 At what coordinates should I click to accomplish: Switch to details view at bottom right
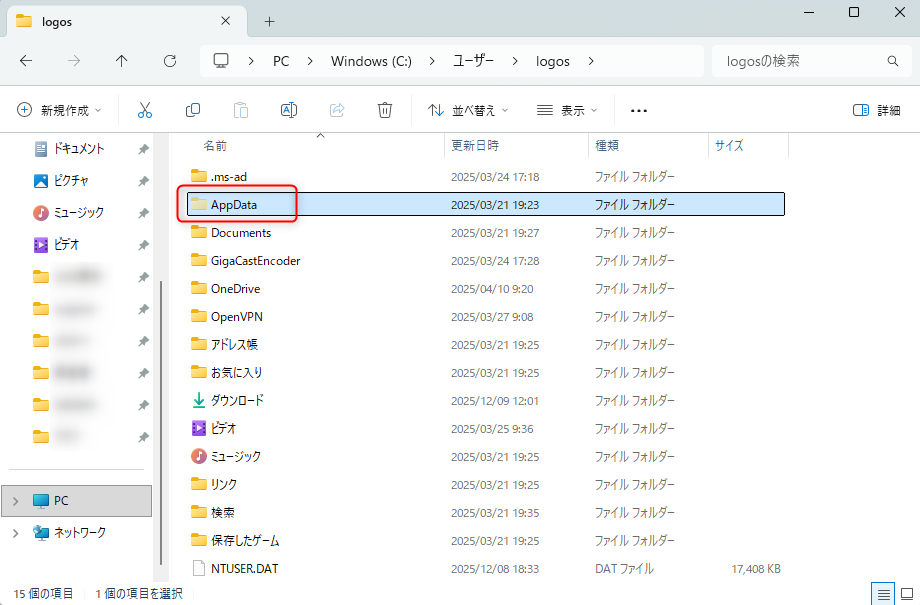click(x=883, y=593)
